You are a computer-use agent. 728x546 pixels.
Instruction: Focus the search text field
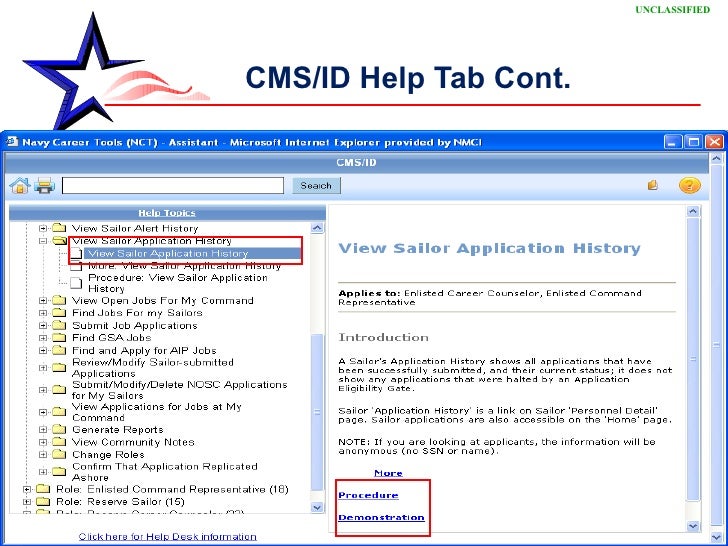click(x=173, y=186)
